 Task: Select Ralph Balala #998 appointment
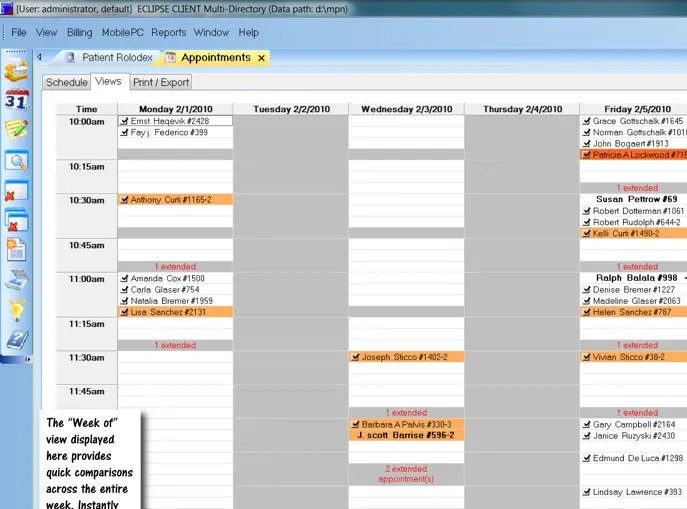[x=636, y=278]
